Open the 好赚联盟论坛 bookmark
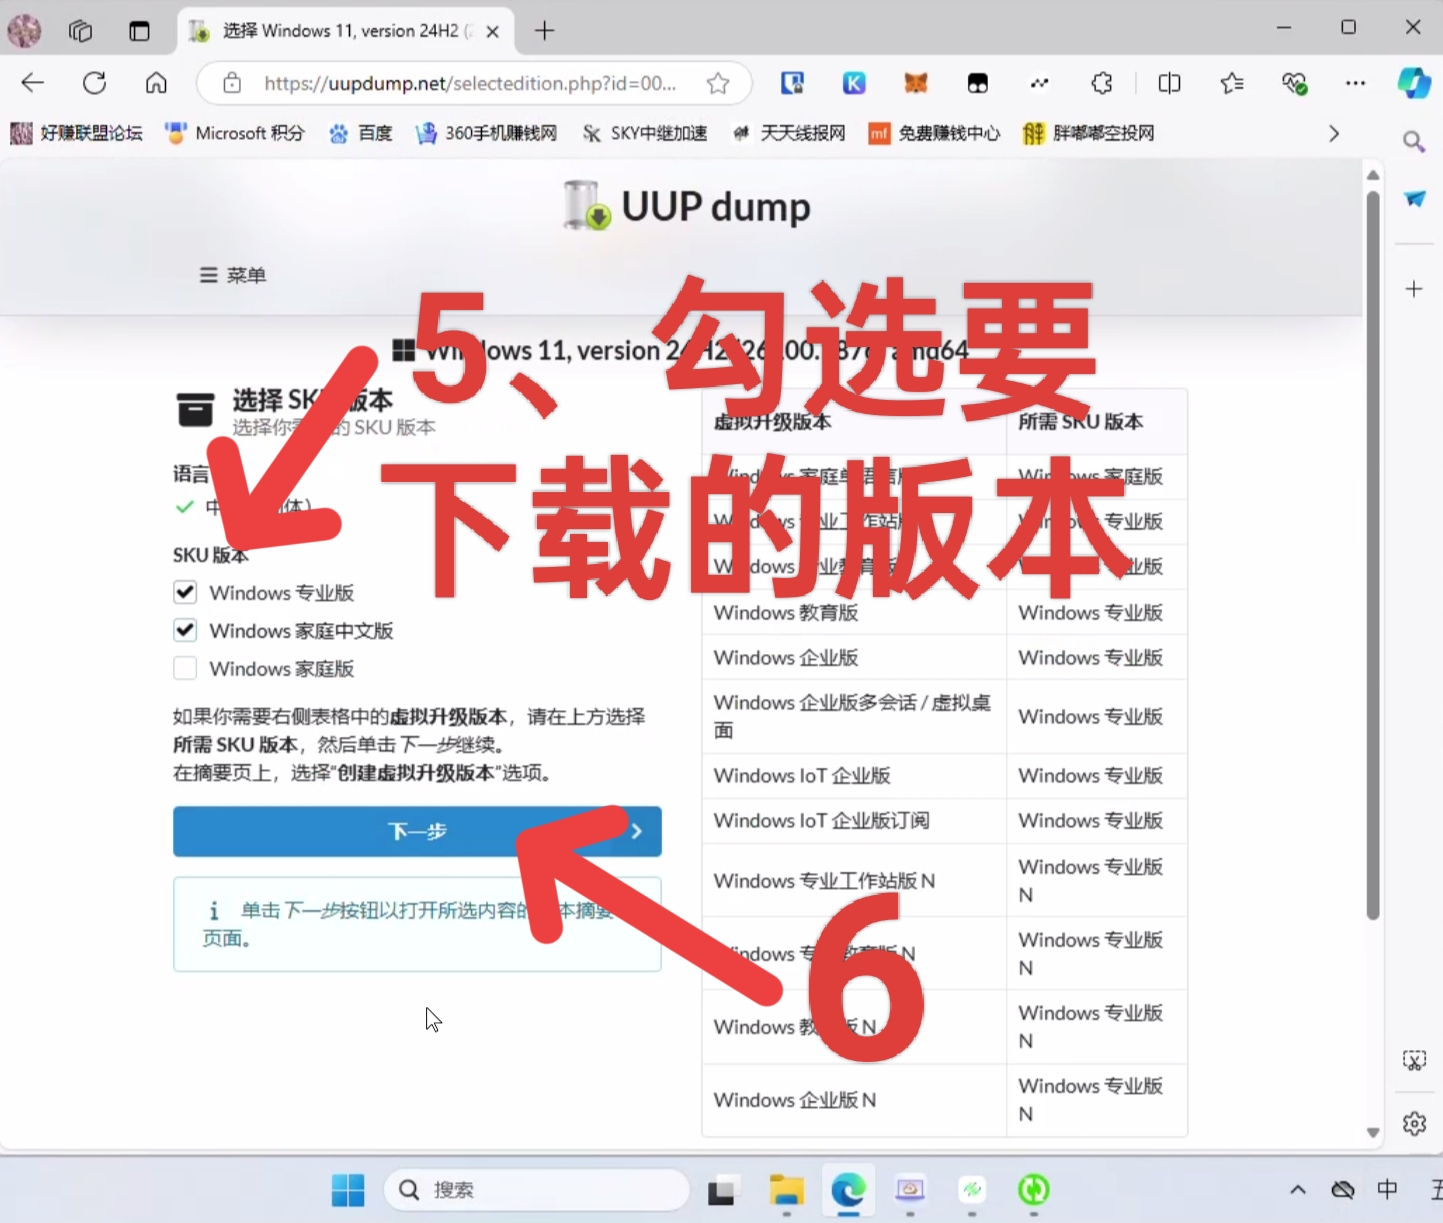Image resolution: width=1443 pixels, height=1223 pixels. click(77, 133)
